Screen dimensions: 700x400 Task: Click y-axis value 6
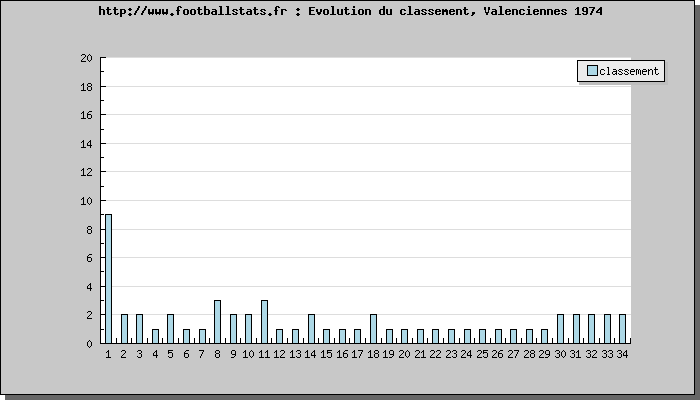click(89, 258)
